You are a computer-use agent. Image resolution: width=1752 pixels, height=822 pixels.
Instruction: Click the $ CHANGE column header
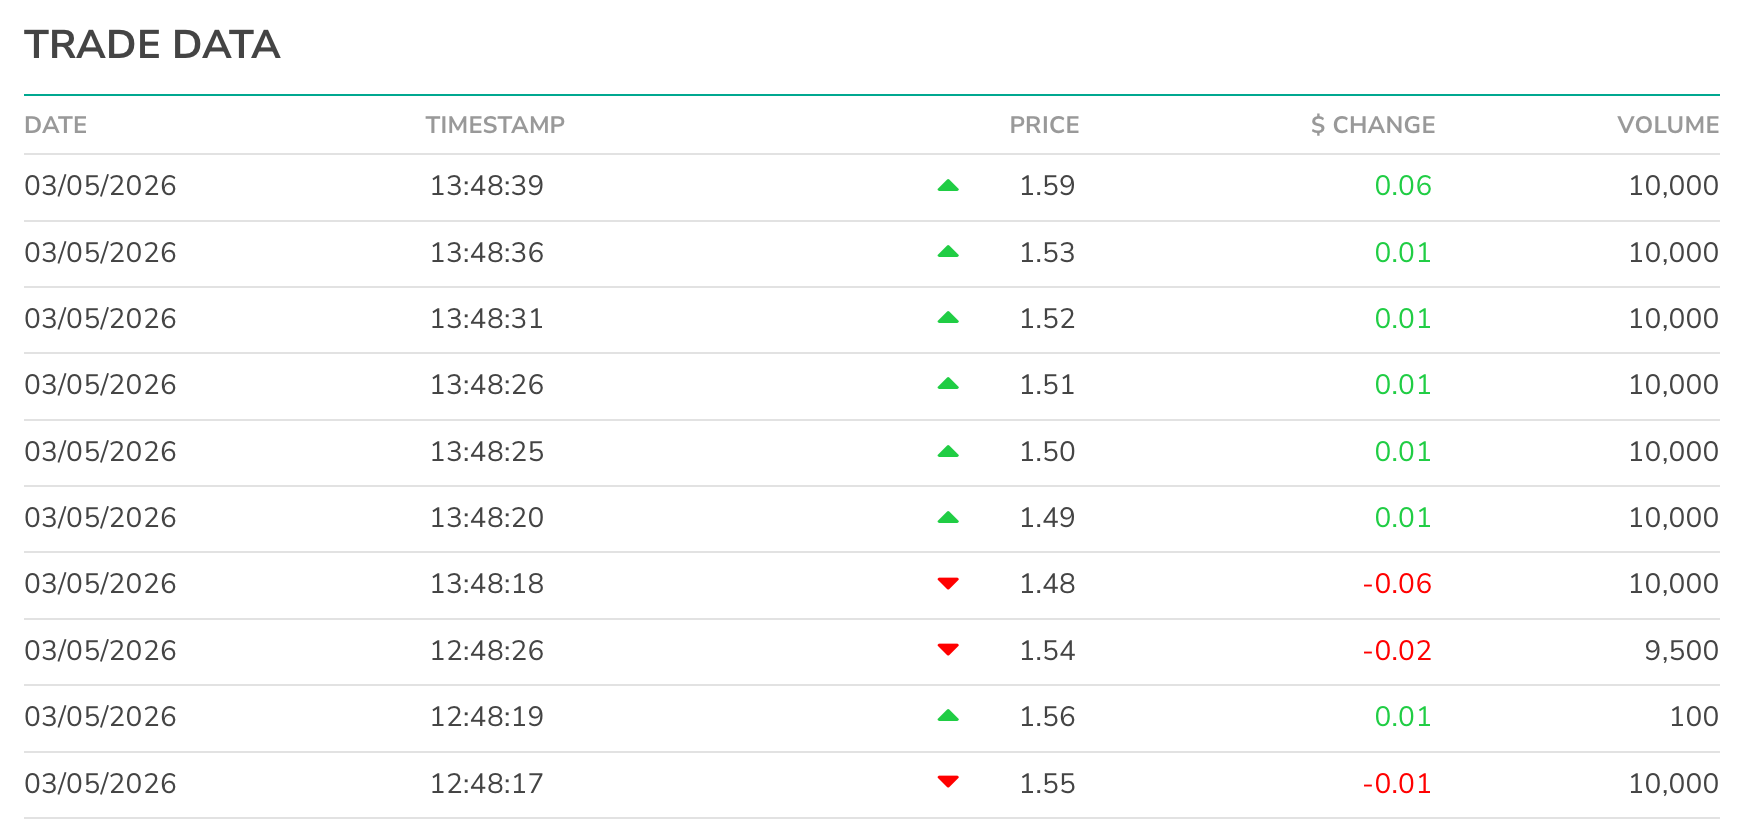[1373, 125]
